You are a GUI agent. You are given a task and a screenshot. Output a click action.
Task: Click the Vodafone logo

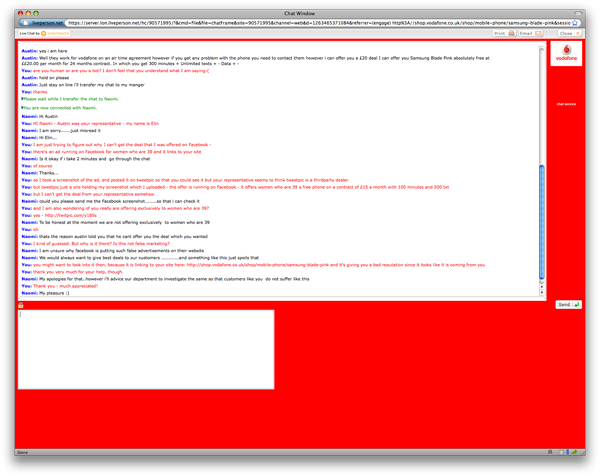point(566,53)
